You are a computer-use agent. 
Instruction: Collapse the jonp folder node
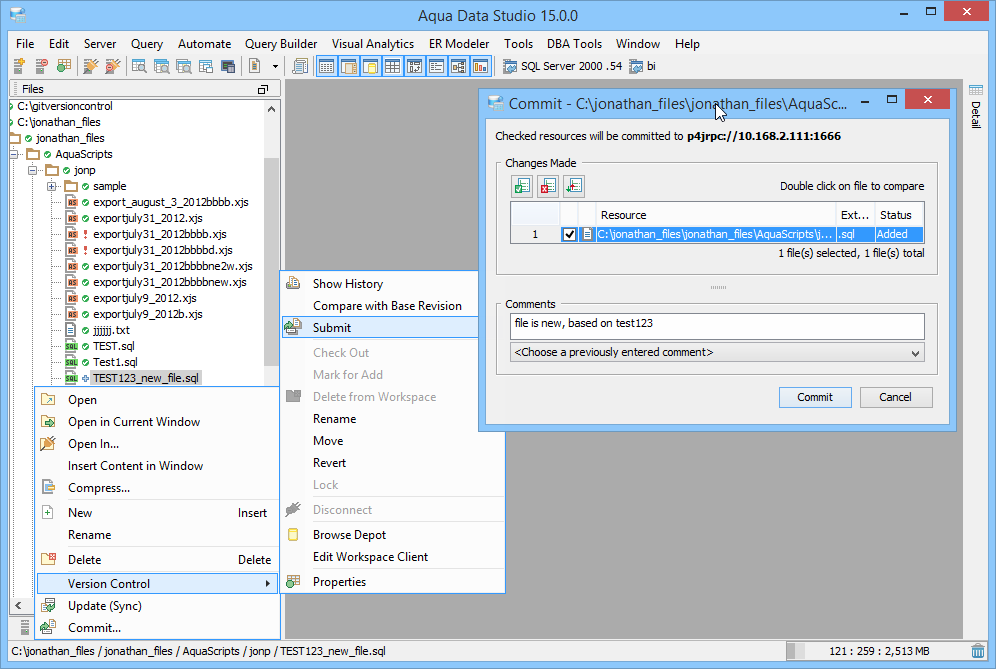coord(33,170)
